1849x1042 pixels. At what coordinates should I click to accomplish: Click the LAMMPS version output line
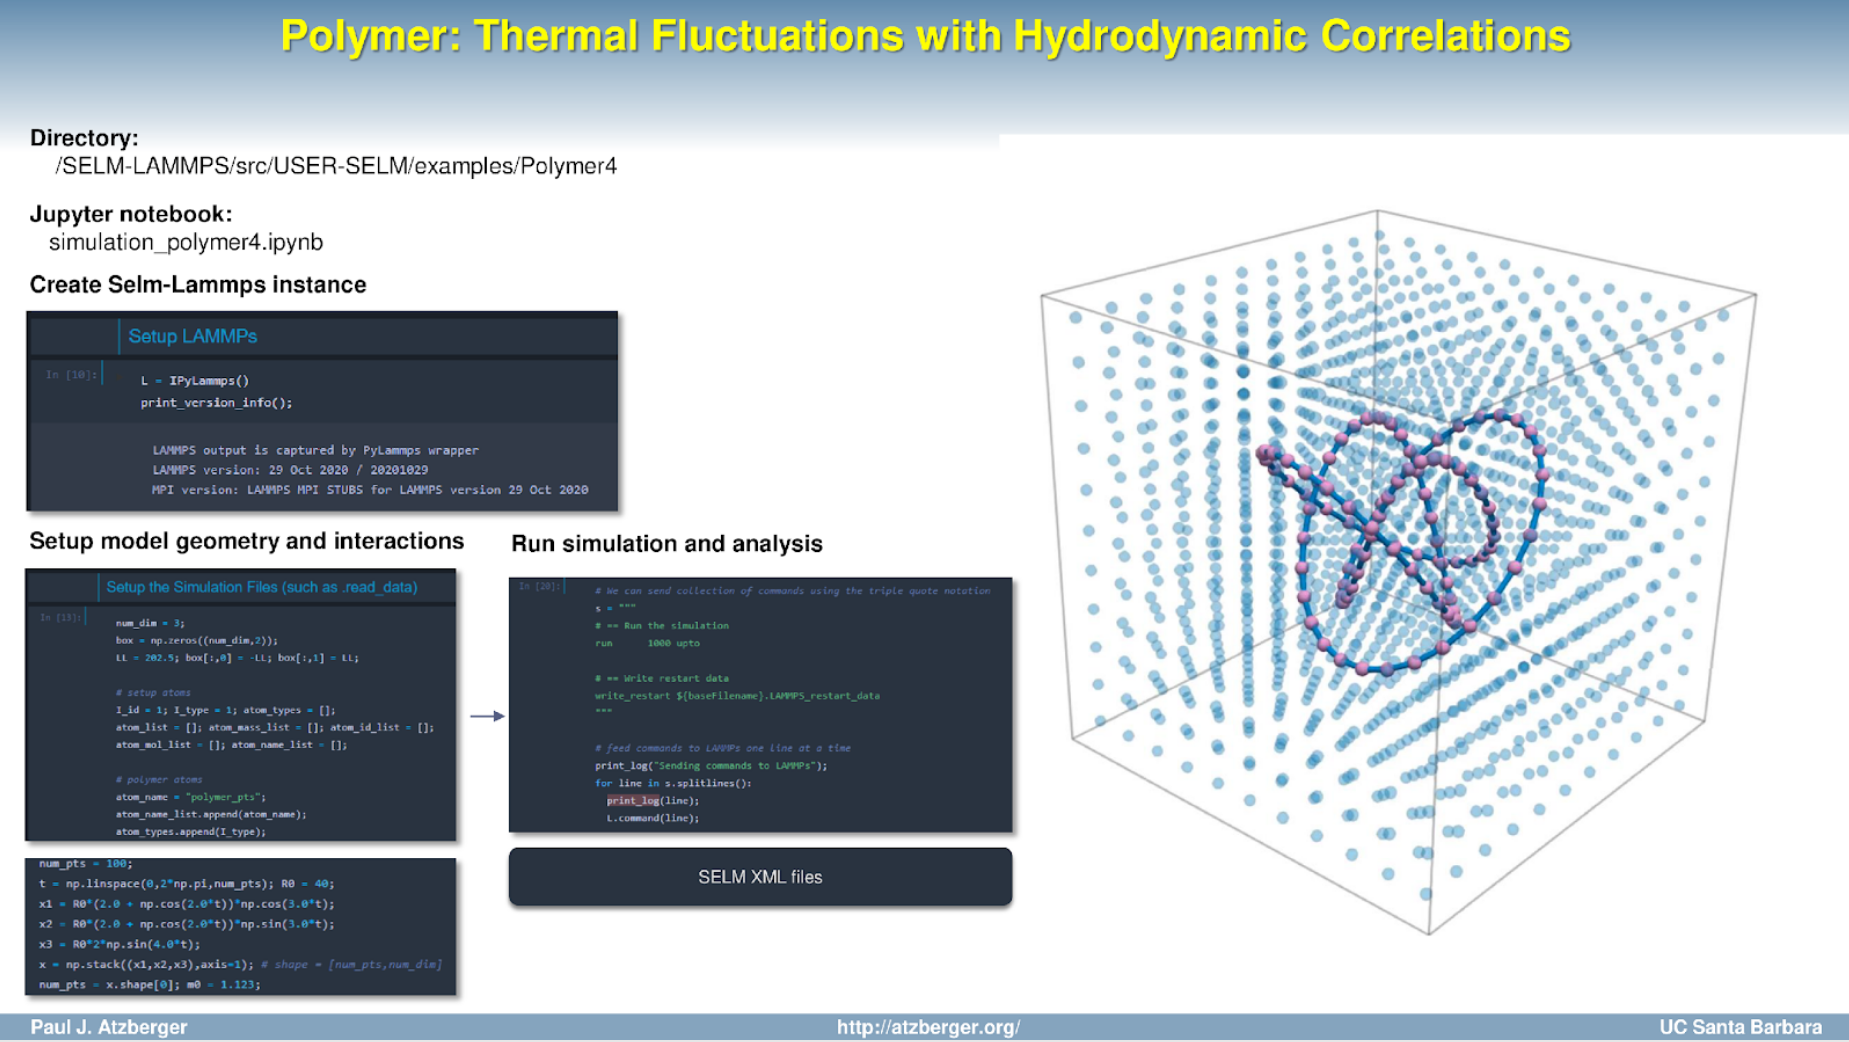(x=290, y=470)
